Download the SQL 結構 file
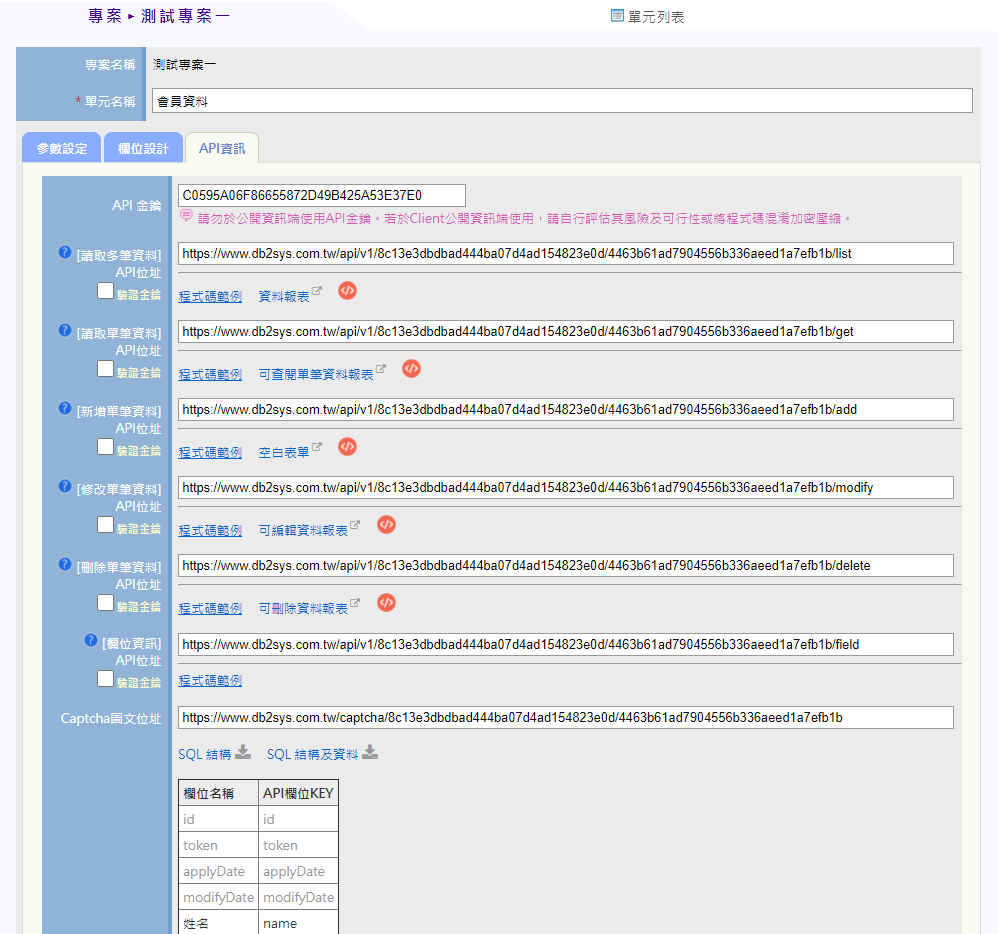This screenshot has height=934, width=999. pos(243,753)
